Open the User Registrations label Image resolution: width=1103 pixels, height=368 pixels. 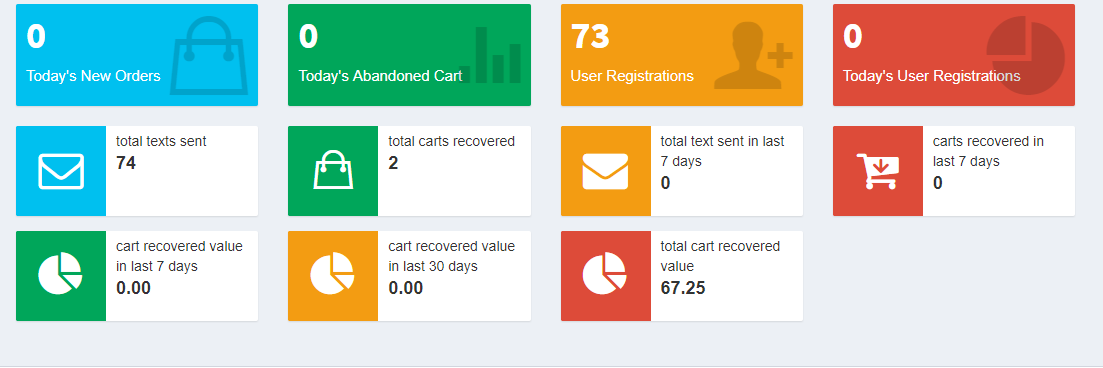pos(632,76)
